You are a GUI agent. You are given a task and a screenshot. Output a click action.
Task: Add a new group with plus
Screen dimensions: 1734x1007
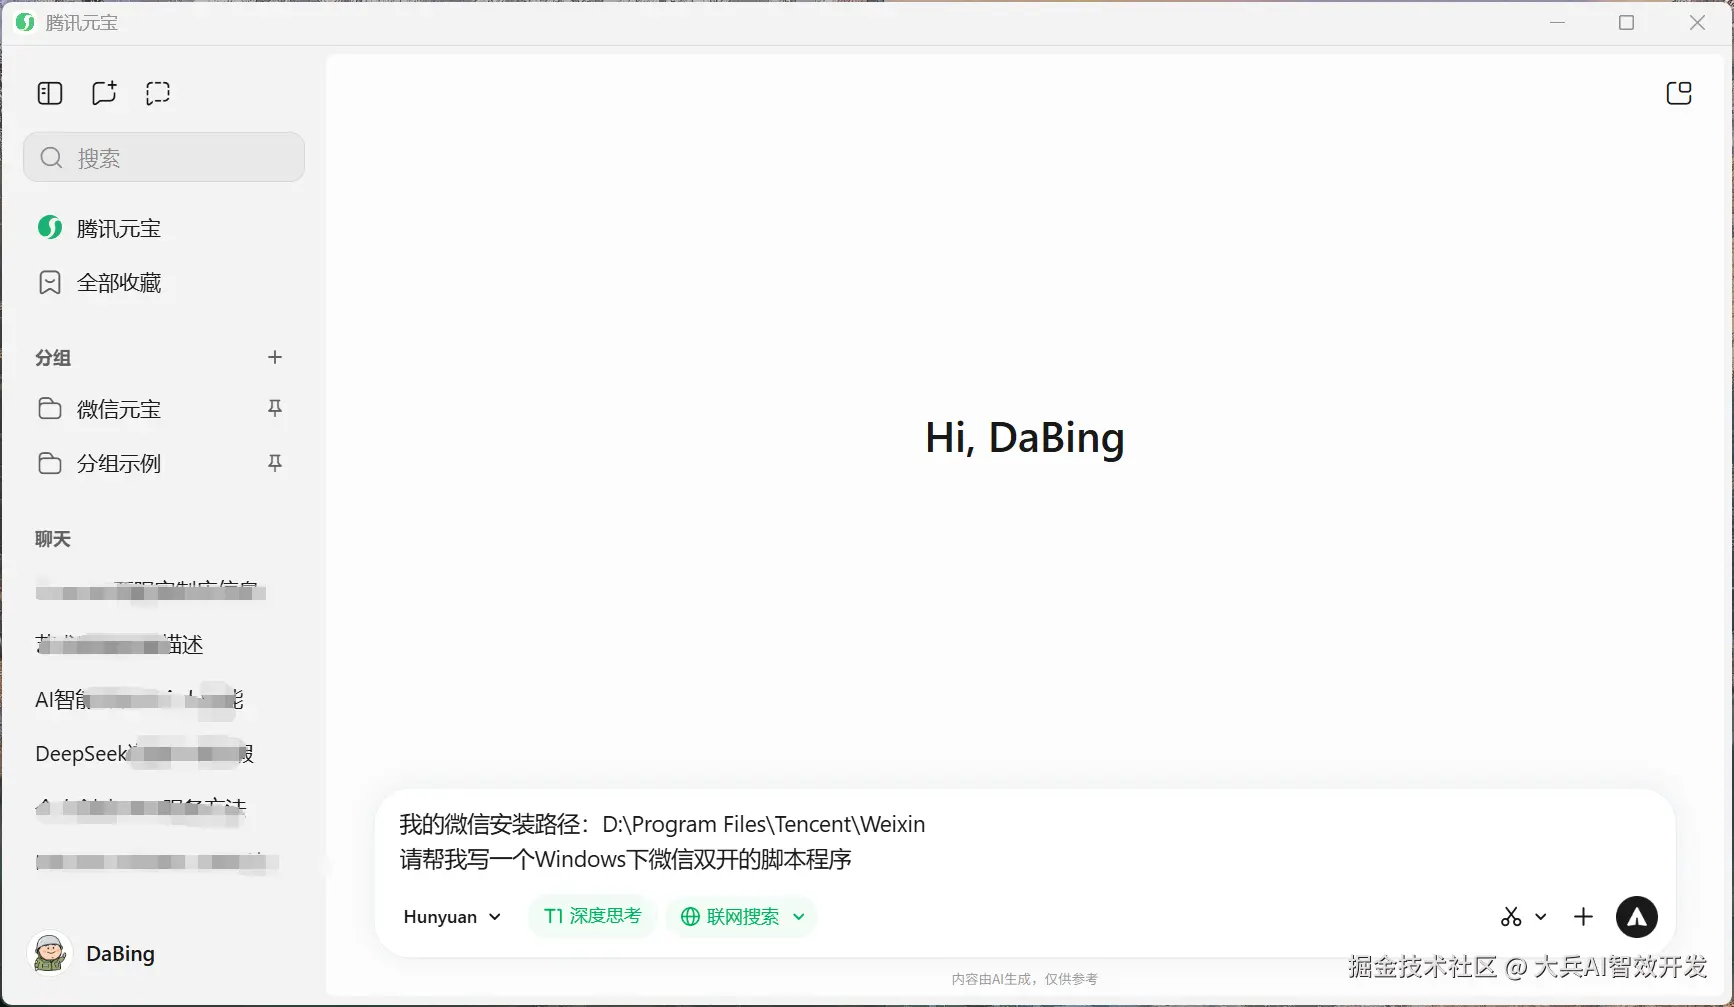(x=275, y=357)
